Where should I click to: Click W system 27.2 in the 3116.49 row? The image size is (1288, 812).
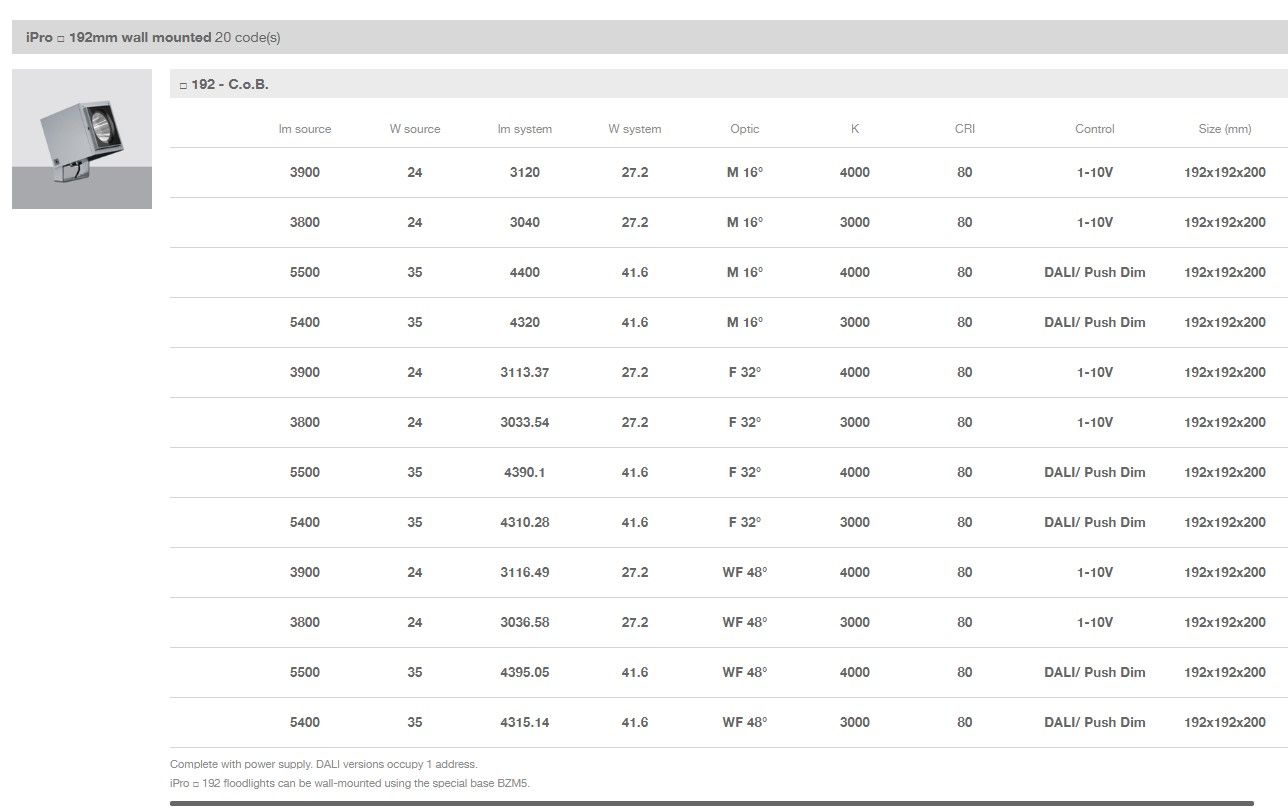[x=635, y=572]
